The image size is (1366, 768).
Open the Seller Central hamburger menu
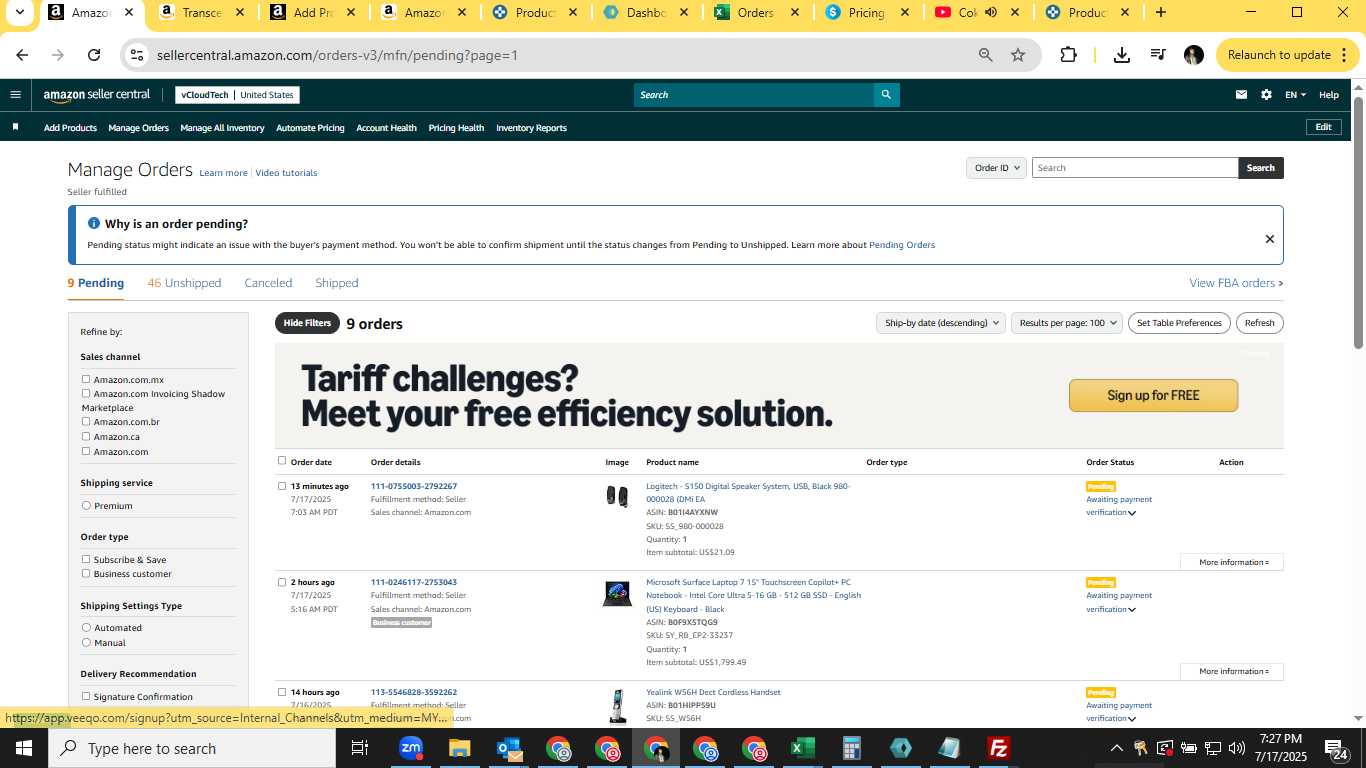15,95
